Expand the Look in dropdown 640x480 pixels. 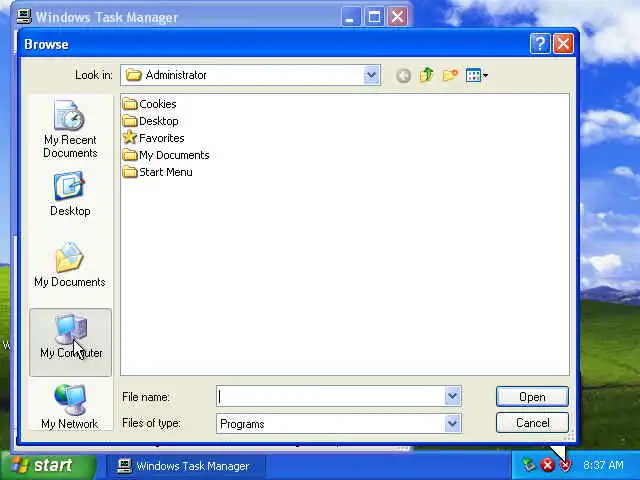click(371, 75)
